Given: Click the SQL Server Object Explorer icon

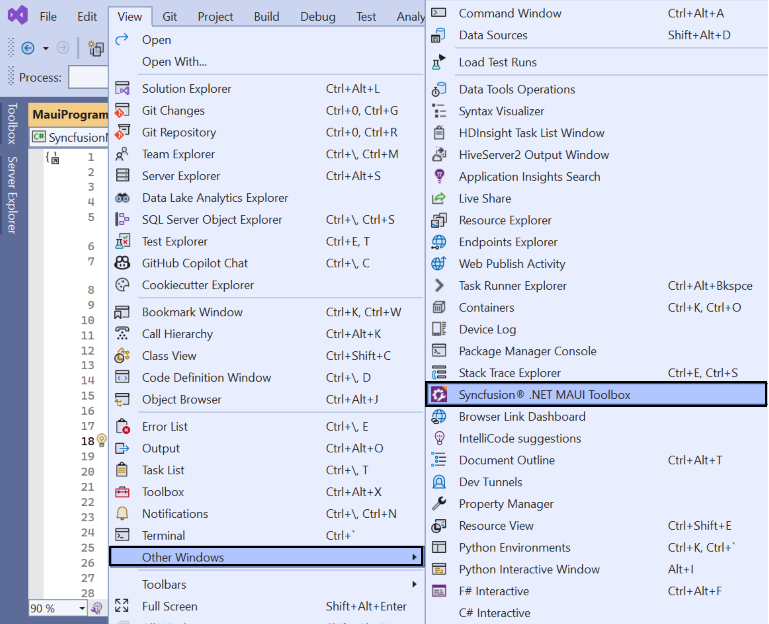Looking at the screenshot, I should click(122, 219).
